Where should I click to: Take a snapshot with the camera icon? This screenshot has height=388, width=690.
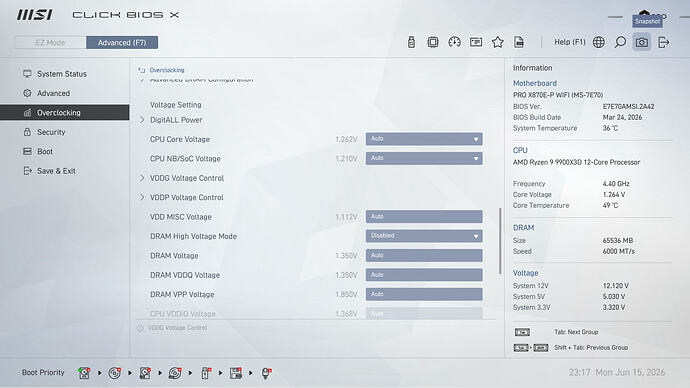coord(642,42)
